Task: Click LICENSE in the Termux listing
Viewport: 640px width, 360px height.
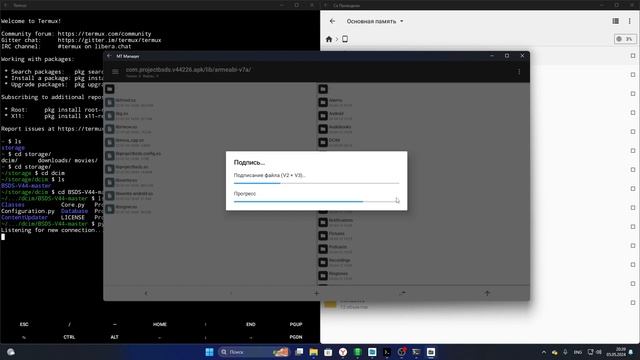Action: [x=73, y=218]
